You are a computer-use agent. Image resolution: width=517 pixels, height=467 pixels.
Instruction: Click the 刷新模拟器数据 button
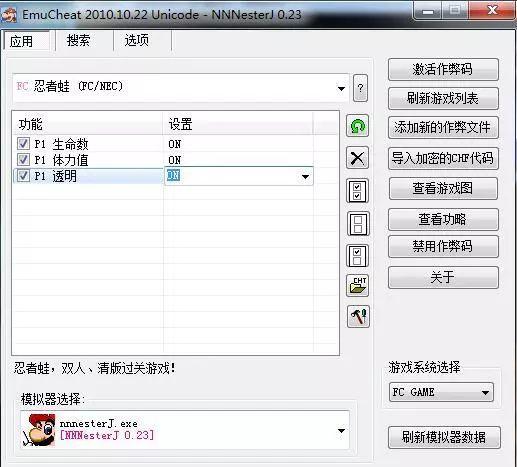tap(444, 437)
